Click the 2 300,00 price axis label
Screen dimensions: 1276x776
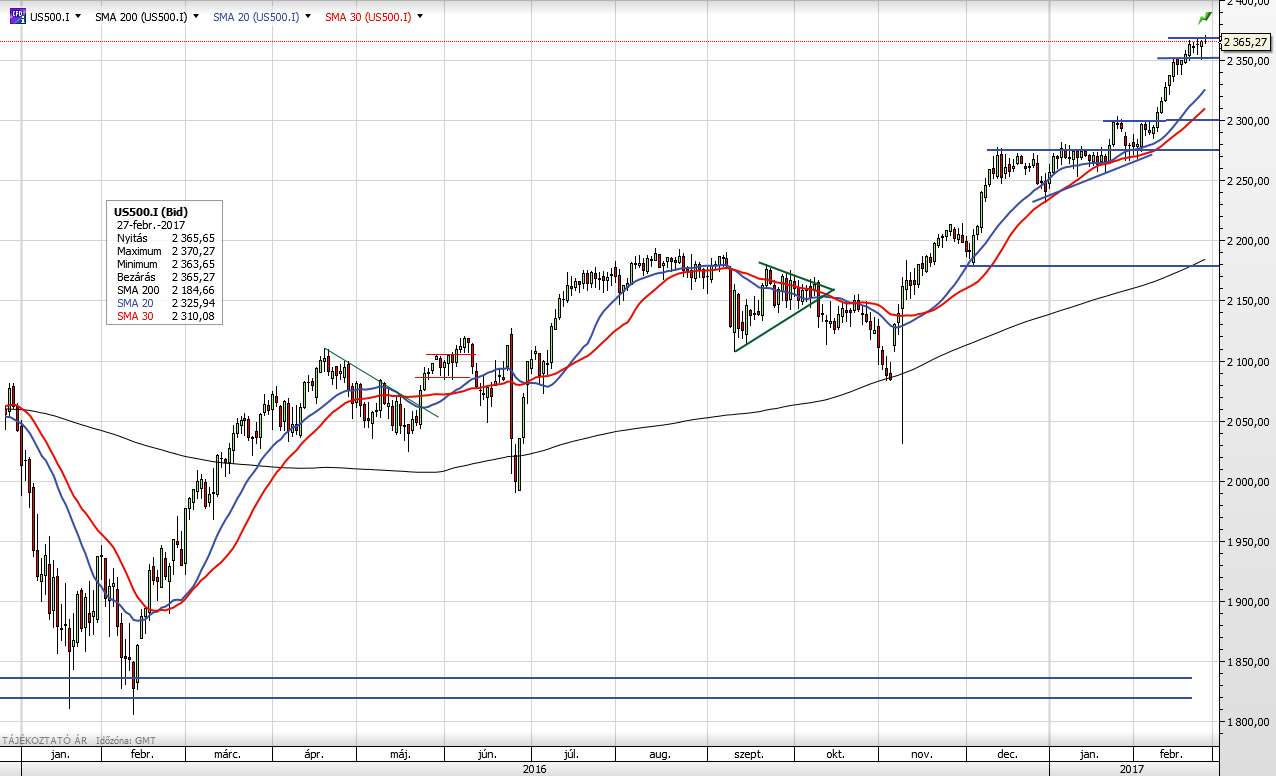click(x=1247, y=121)
